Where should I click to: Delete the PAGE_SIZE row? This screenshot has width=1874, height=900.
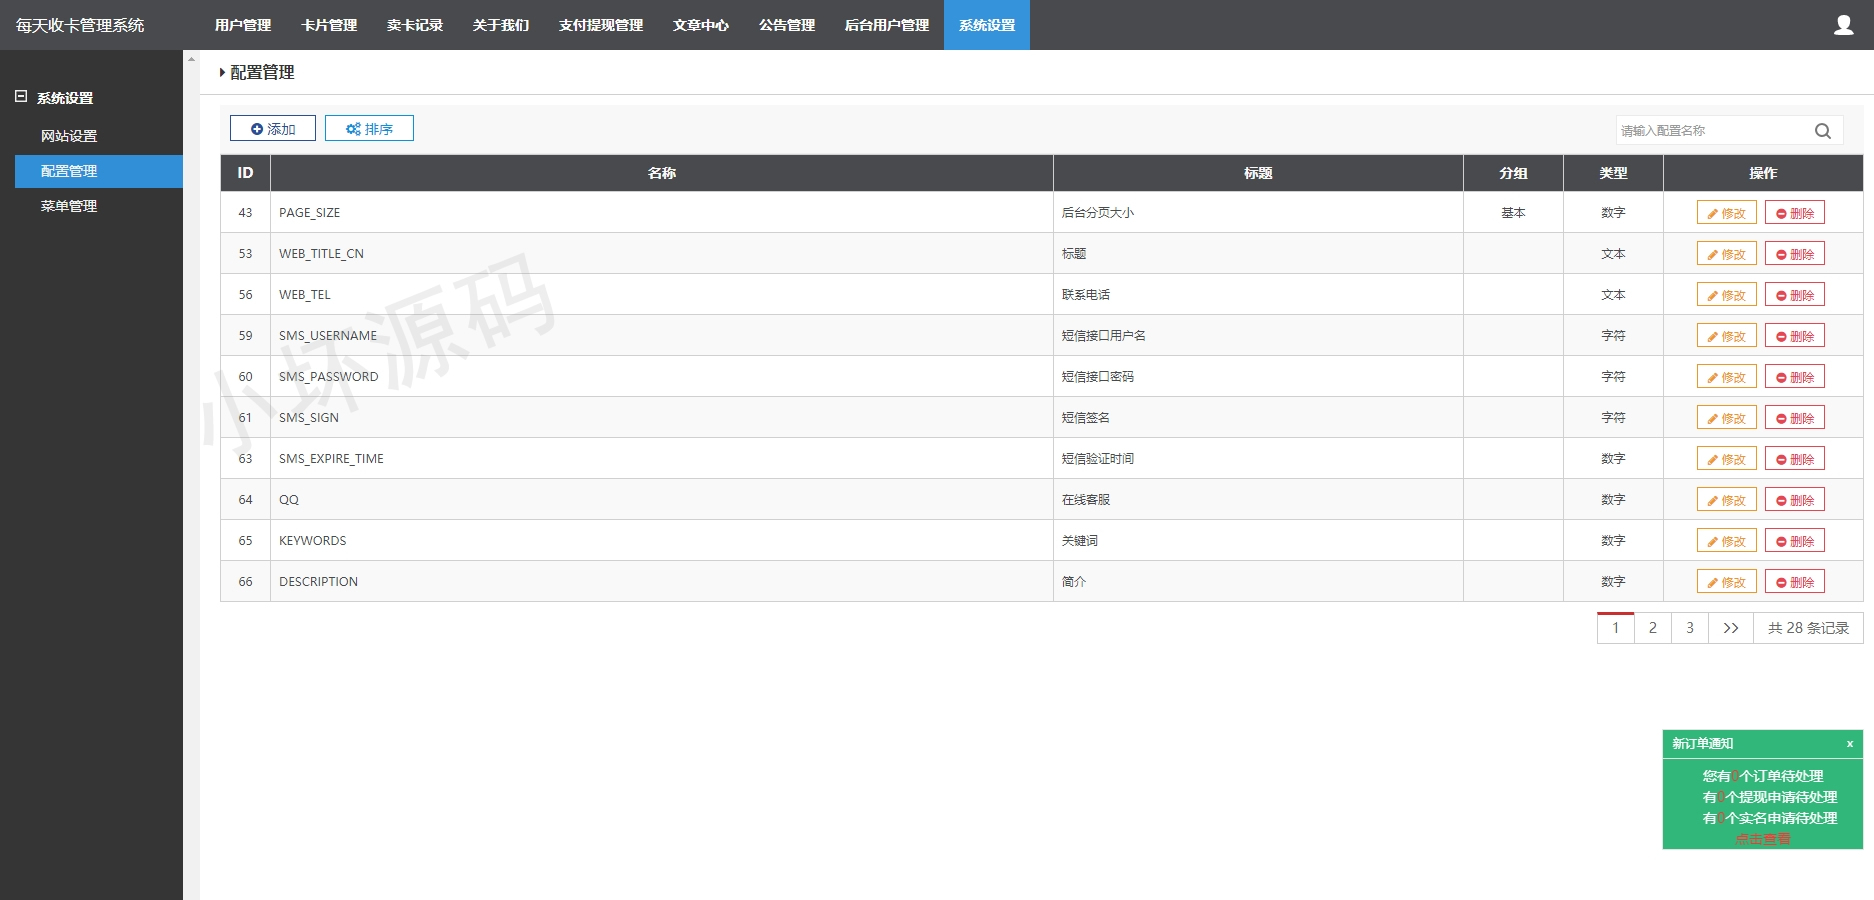click(1795, 213)
